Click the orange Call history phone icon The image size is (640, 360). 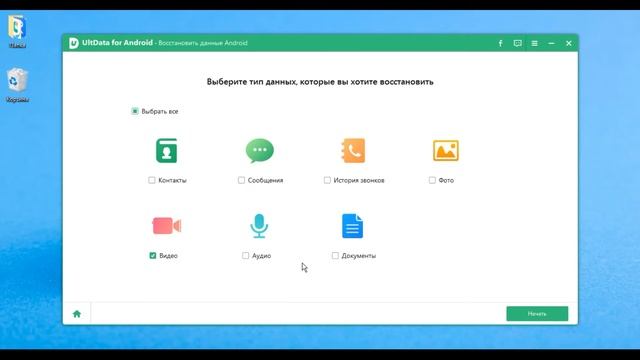coord(353,151)
